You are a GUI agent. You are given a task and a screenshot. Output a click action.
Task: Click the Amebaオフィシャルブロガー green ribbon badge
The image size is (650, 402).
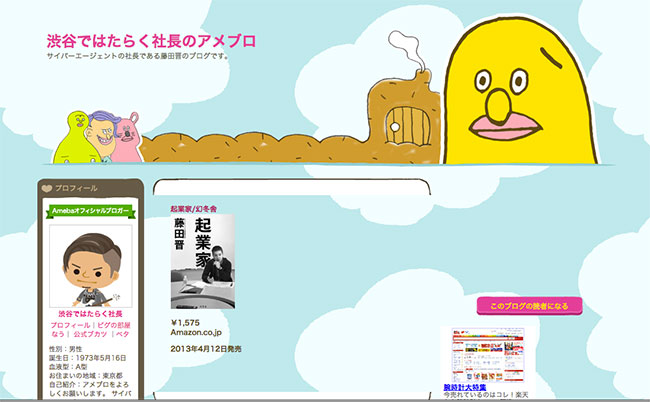click(x=91, y=211)
